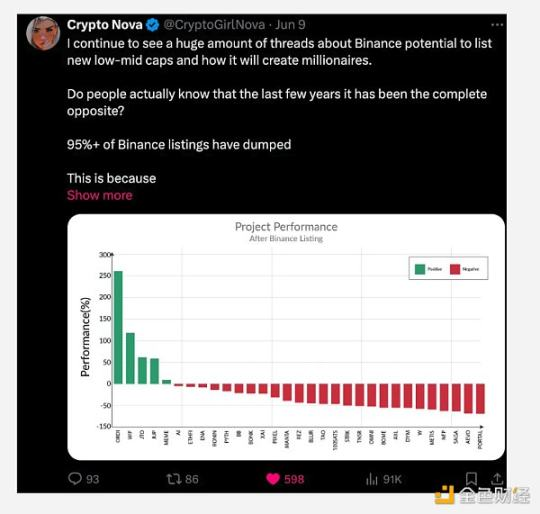This screenshot has width=540, height=514.
Task: Click the green Positive legend swatch
Action: point(420,269)
